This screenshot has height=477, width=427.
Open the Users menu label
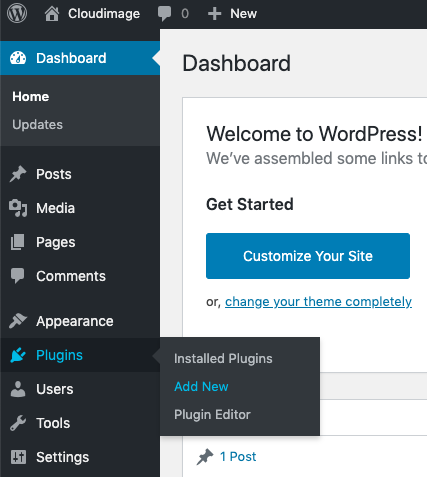point(55,389)
